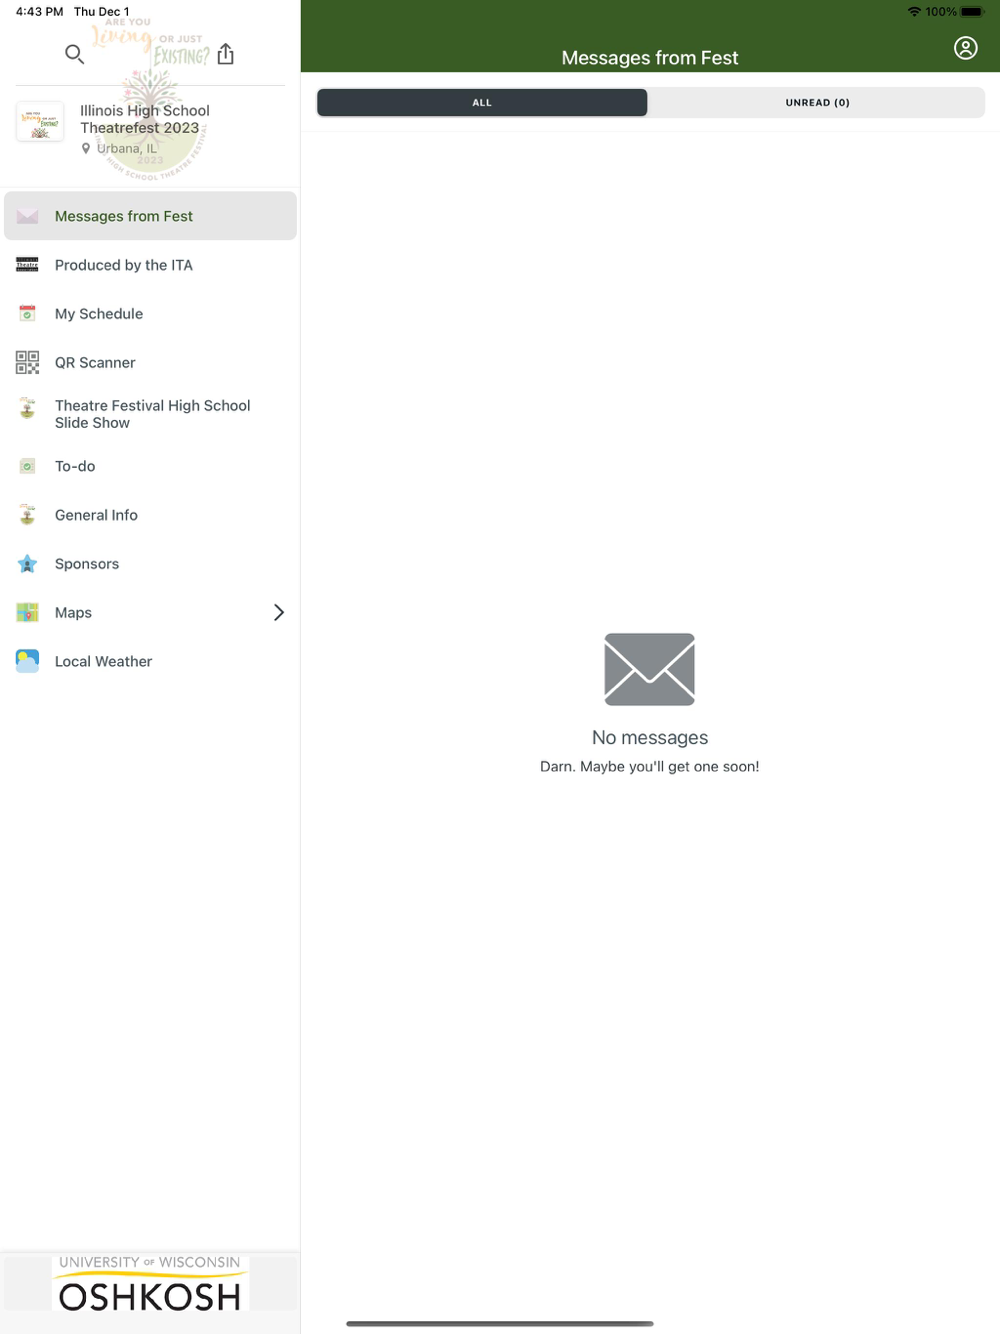This screenshot has width=1000, height=1334.
Task: Open Local Weather menu item
Action: [150, 661]
